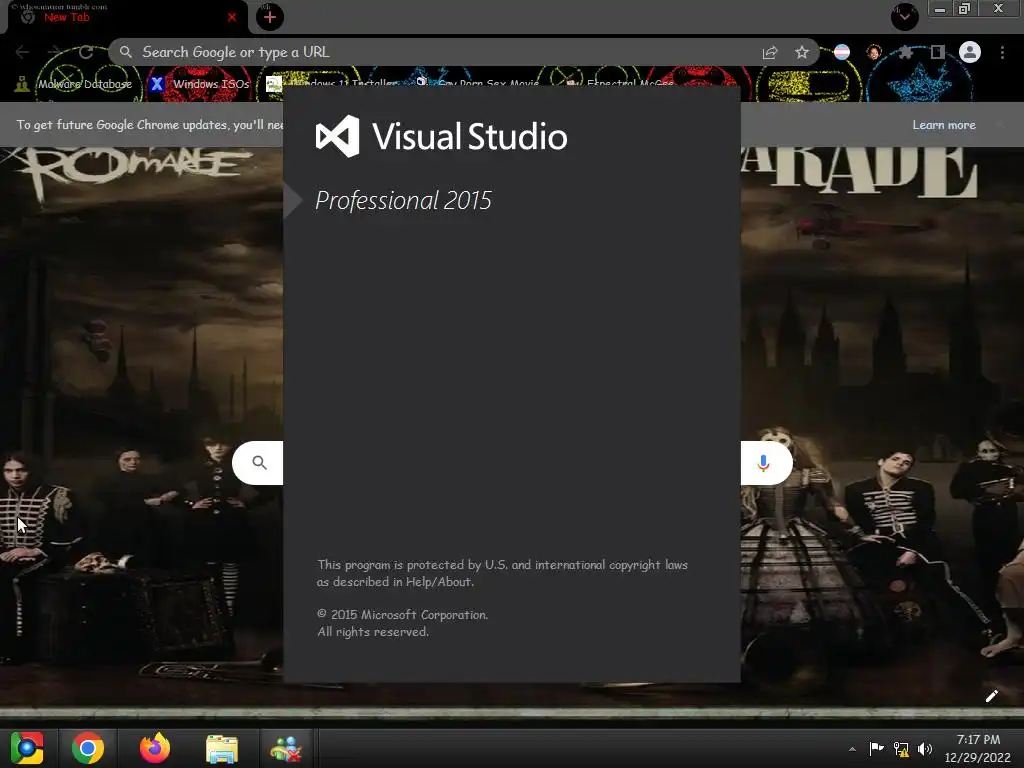The width and height of the screenshot is (1024, 768).
Task: Click the Chrome back arrow
Action: (x=22, y=52)
